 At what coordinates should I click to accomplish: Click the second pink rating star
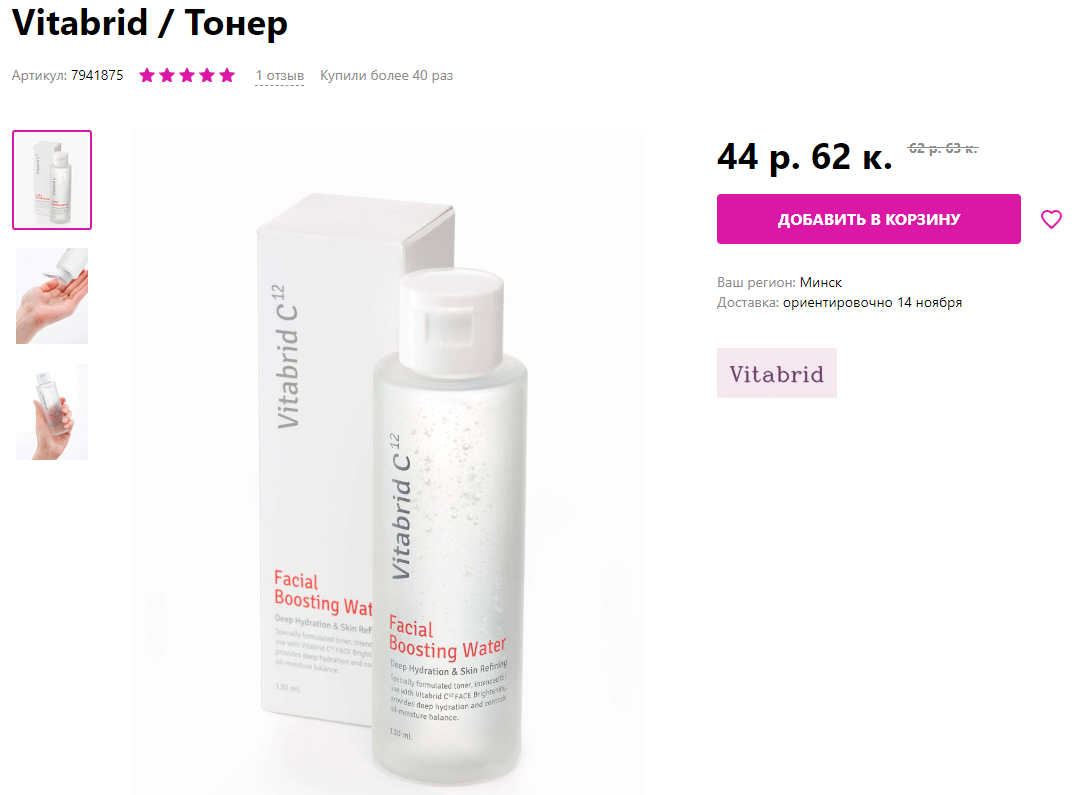(167, 76)
